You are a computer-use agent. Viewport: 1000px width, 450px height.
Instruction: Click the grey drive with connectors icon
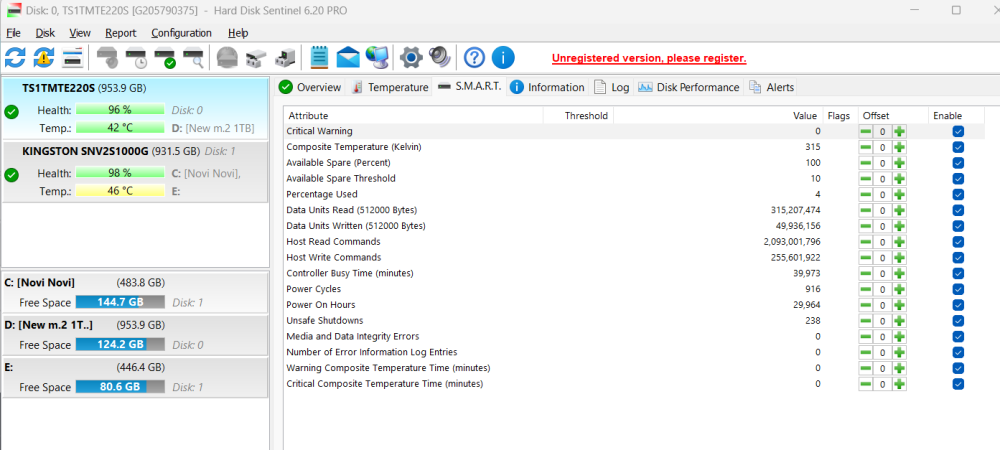click(255, 58)
